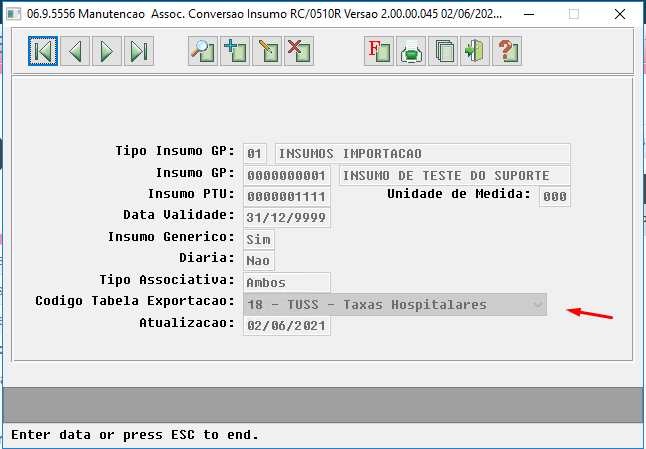Click the Atualizacao date field
Screen dimensions: 646x449
click(x=287, y=326)
